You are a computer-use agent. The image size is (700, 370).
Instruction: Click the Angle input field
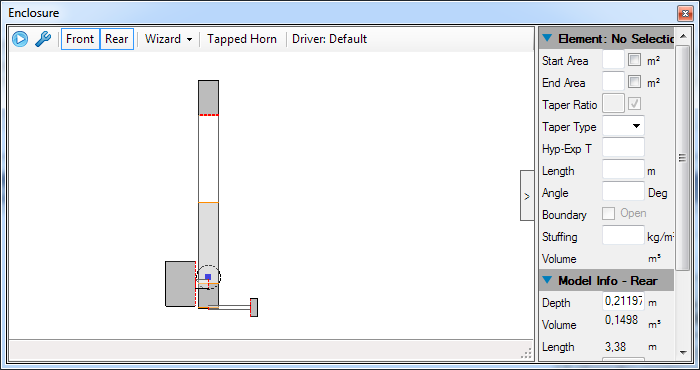[x=623, y=192]
